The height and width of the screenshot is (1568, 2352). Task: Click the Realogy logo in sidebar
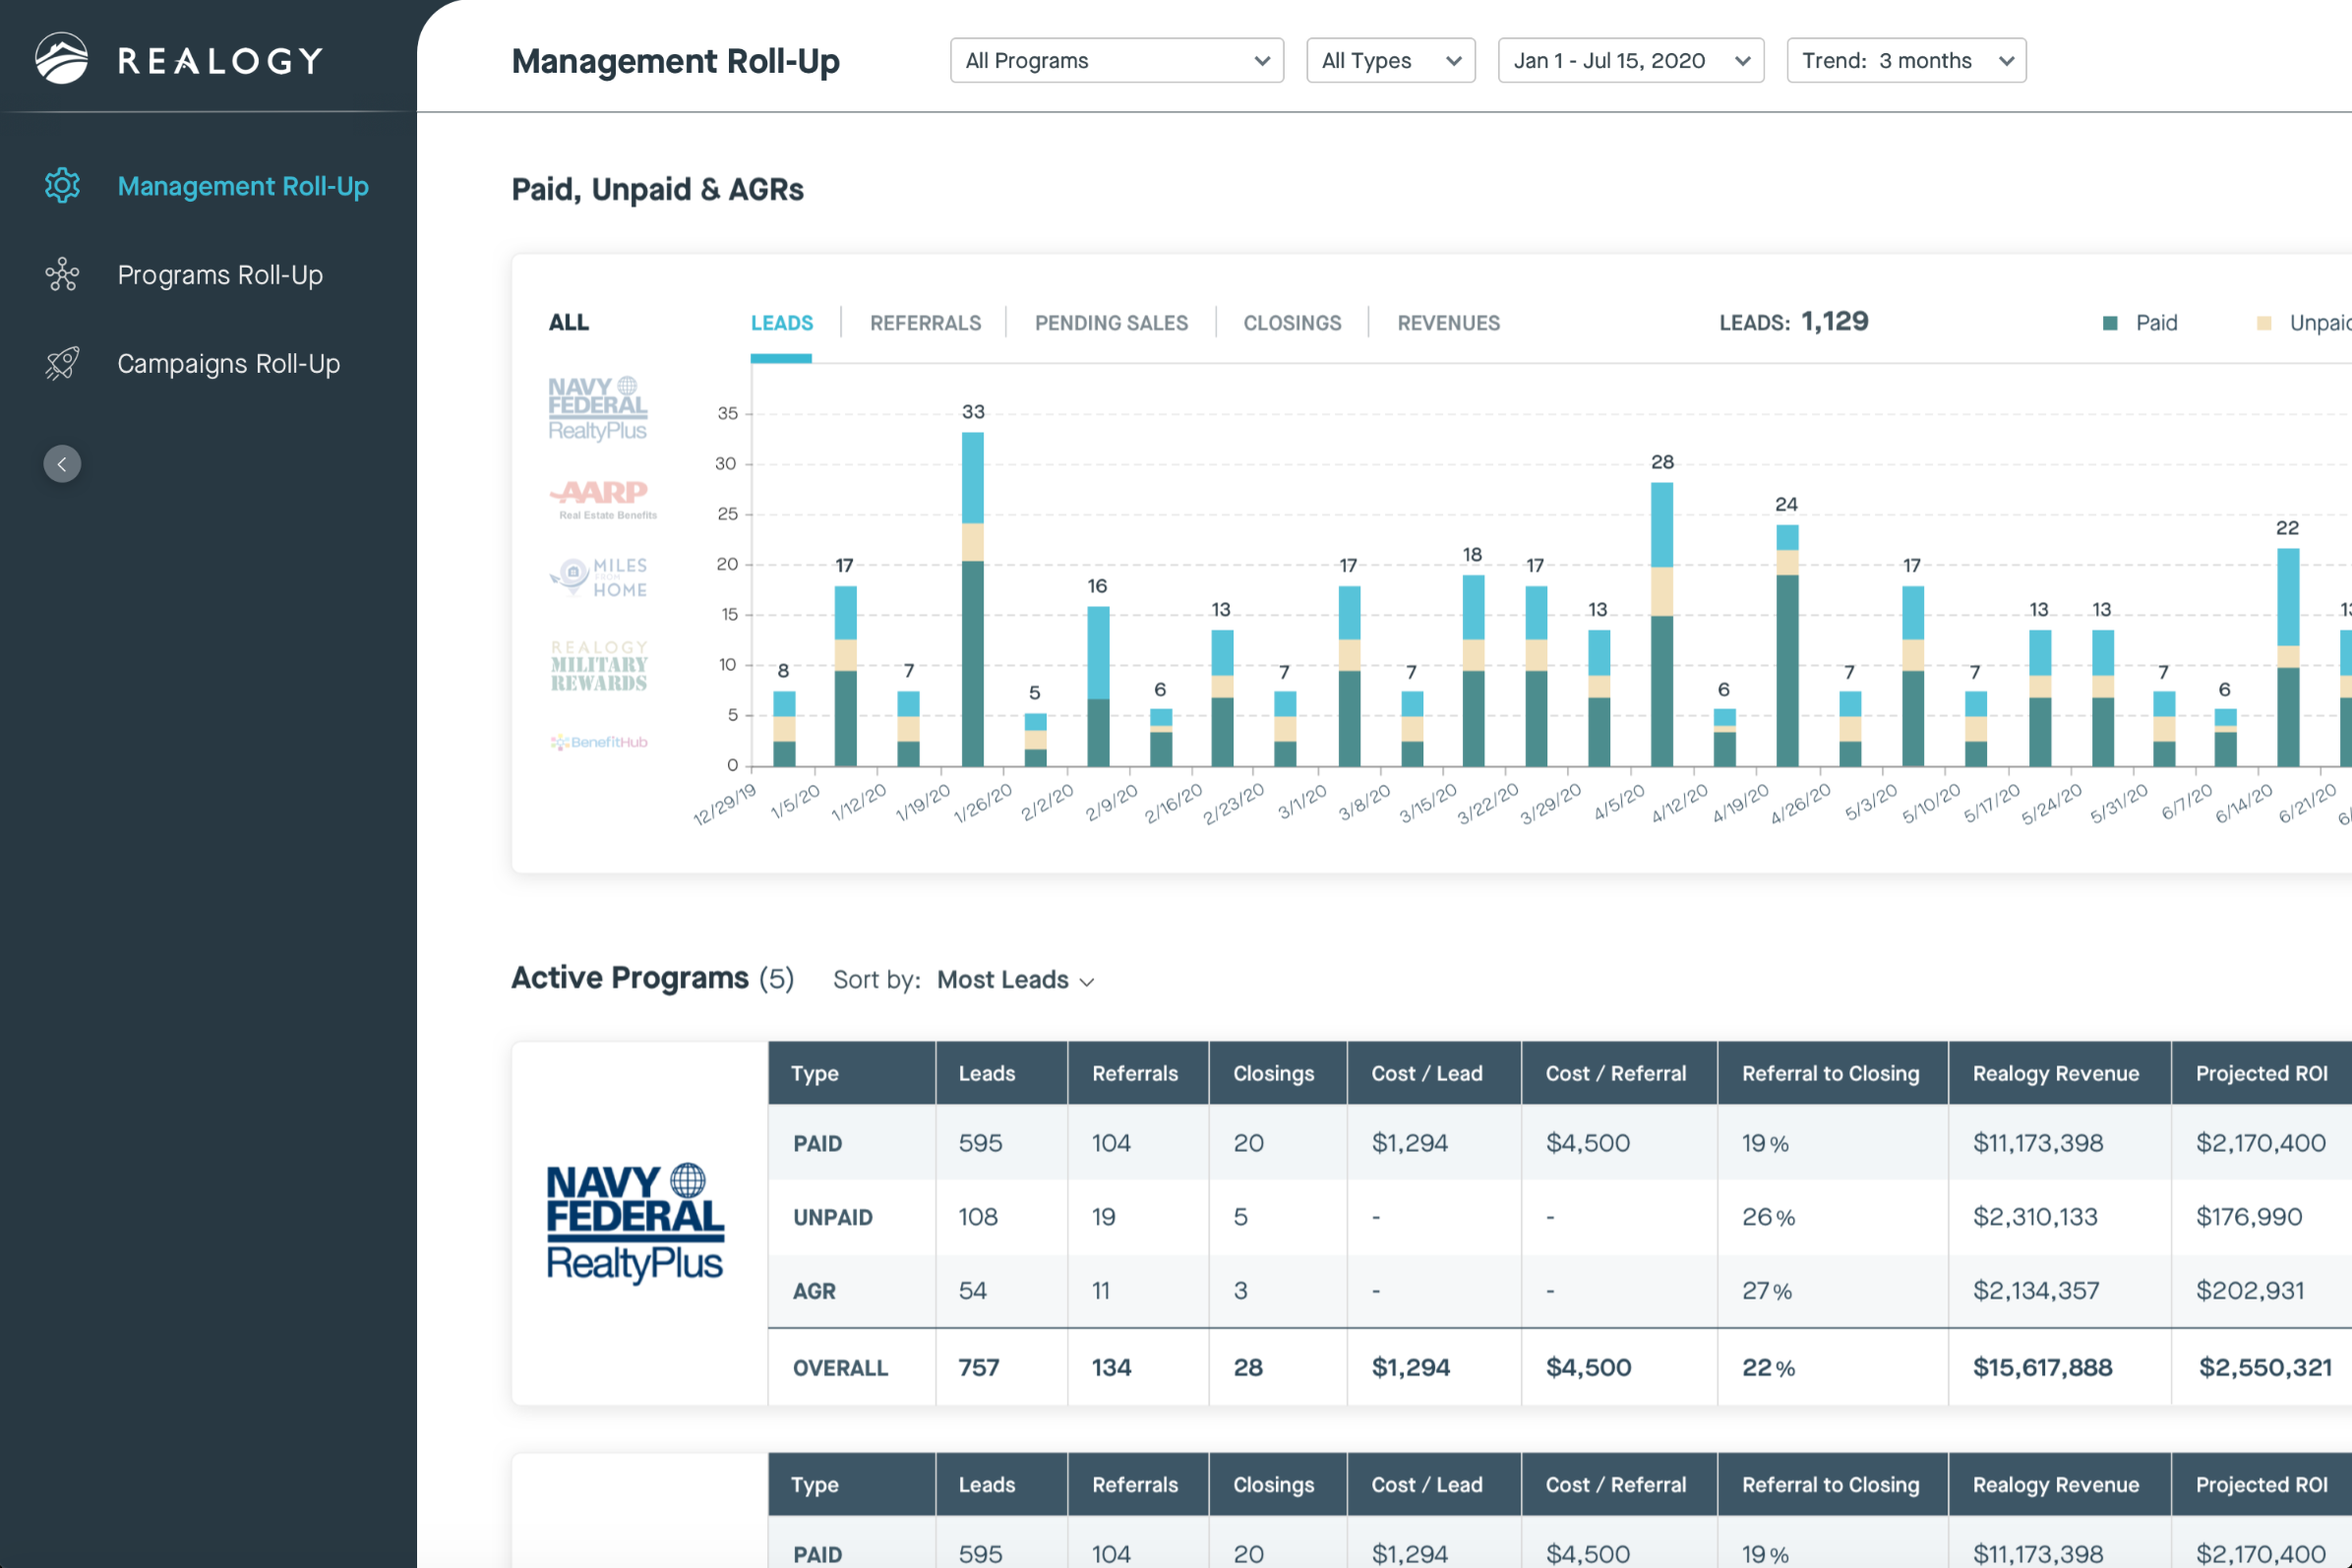[180, 60]
